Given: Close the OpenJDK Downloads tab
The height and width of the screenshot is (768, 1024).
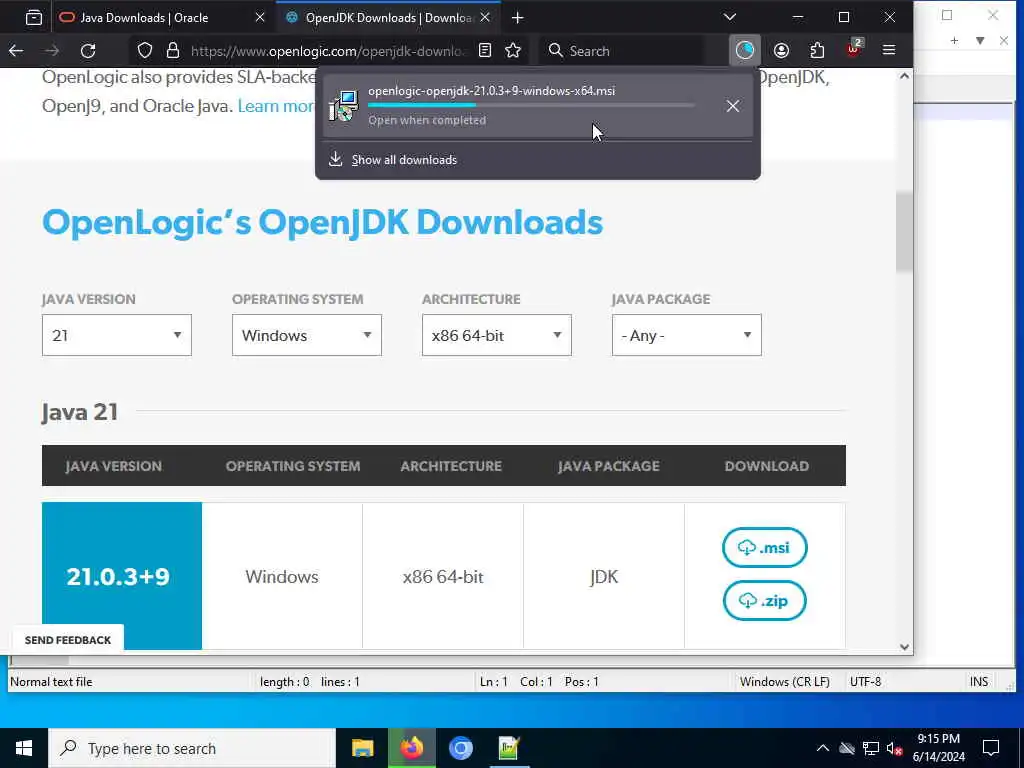Looking at the screenshot, I should point(485,18).
